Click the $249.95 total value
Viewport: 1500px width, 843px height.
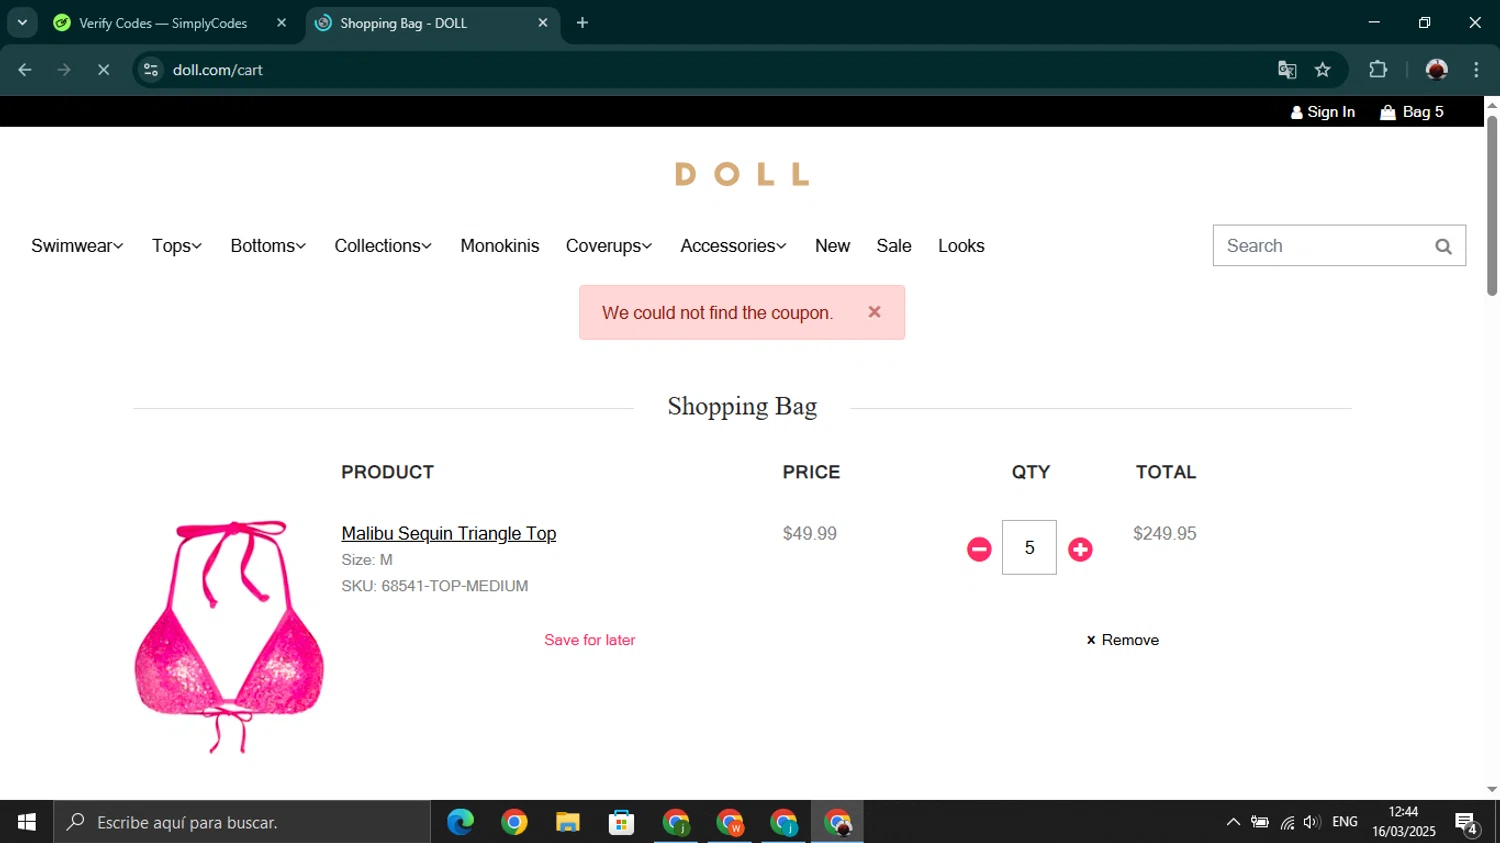[x=1165, y=534]
